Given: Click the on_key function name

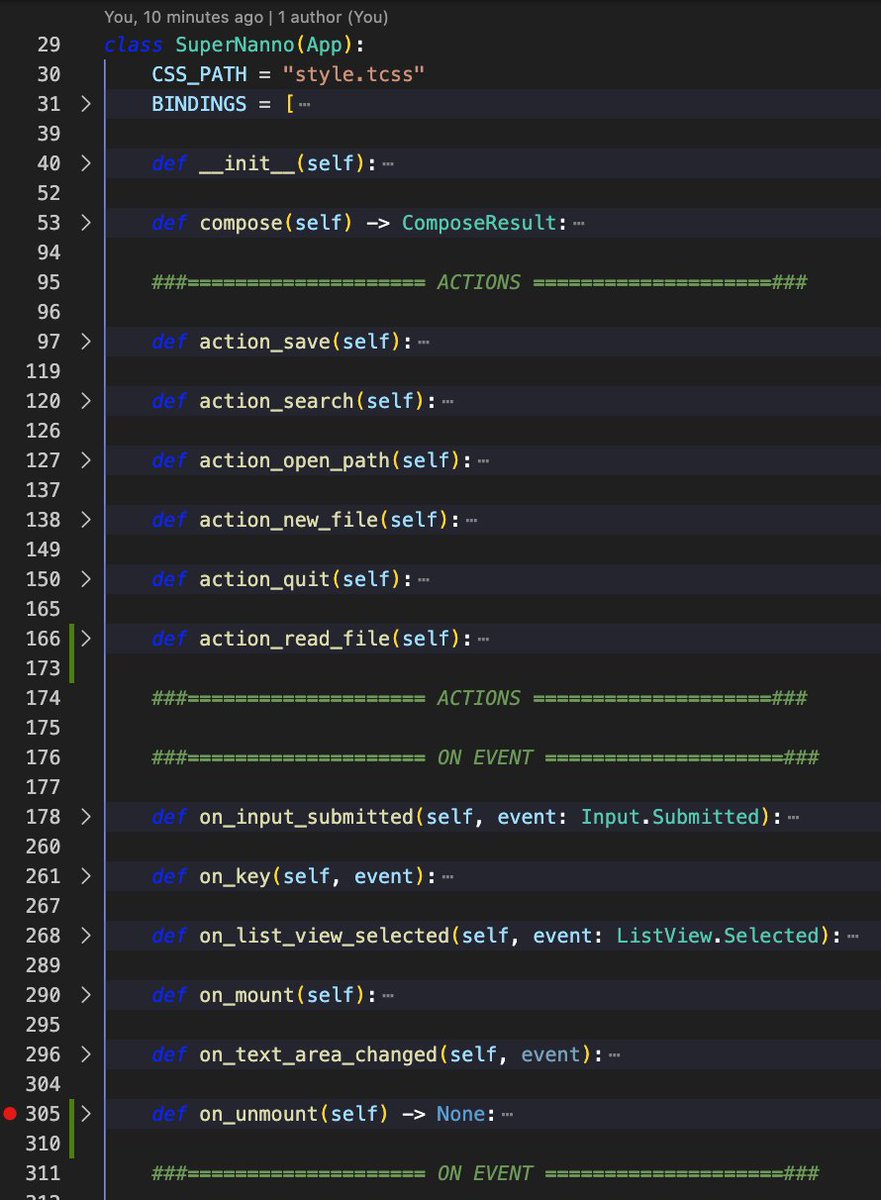Looking at the screenshot, I should [235, 877].
